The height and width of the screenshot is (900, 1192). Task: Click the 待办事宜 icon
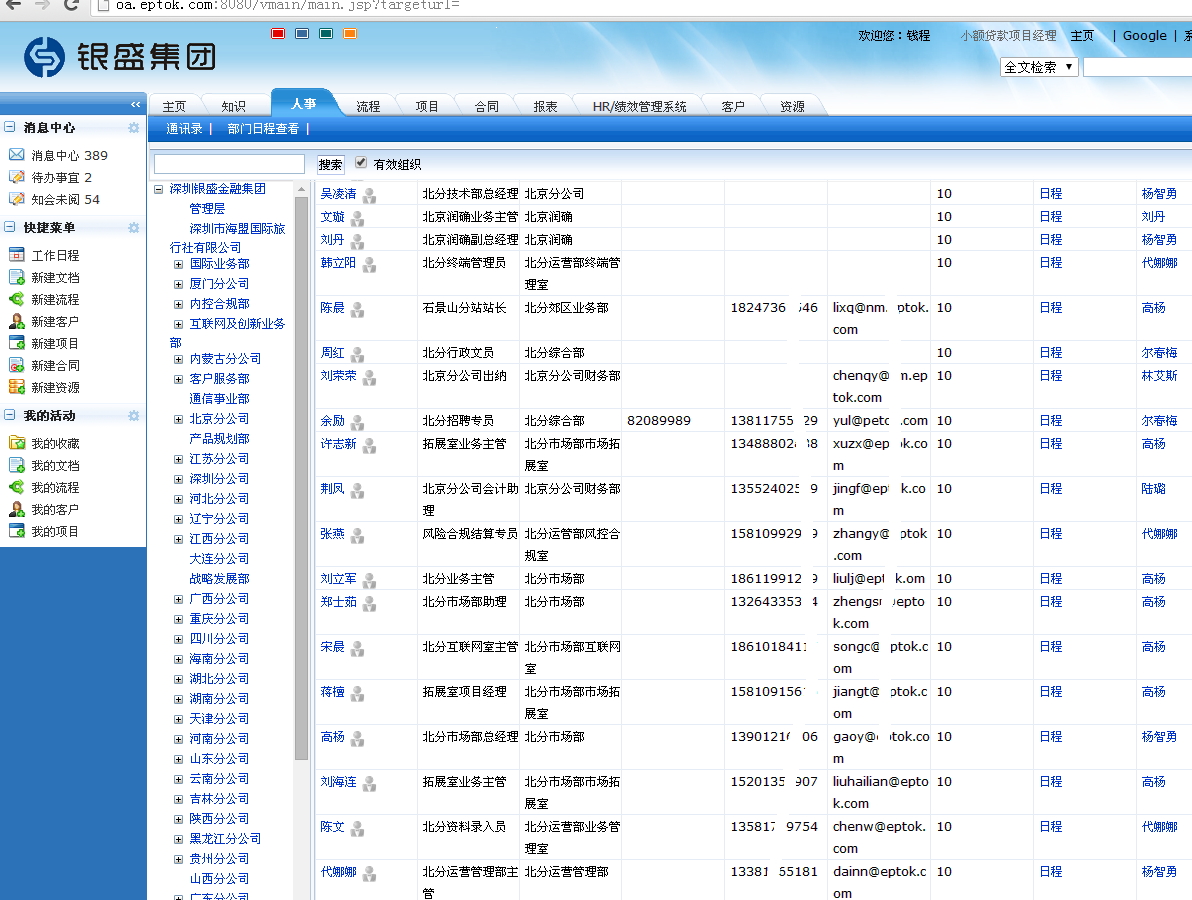click(x=17, y=177)
